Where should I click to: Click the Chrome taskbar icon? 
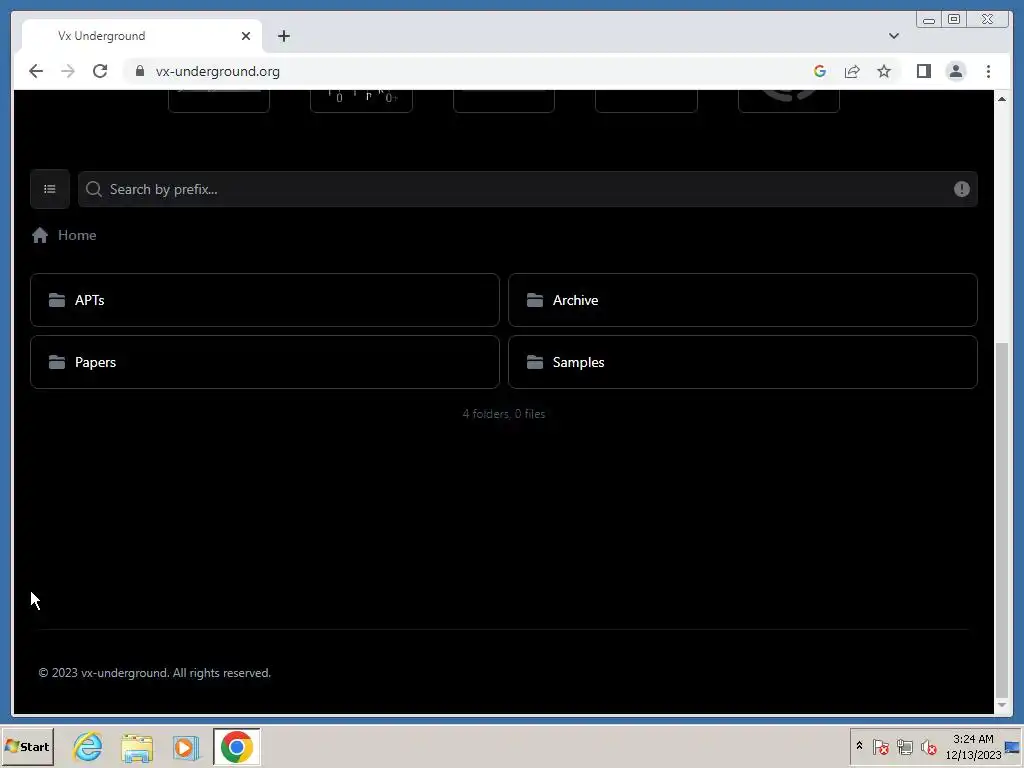pyautogui.click(x=236, y=746)
